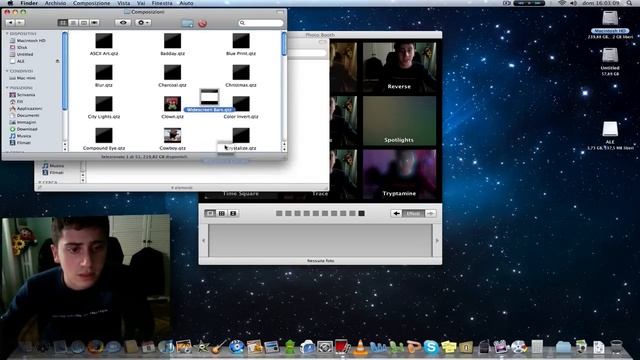Select 4-up photo mode in Photo Booth
640x360 pixels.
click(x=222, y=213)
